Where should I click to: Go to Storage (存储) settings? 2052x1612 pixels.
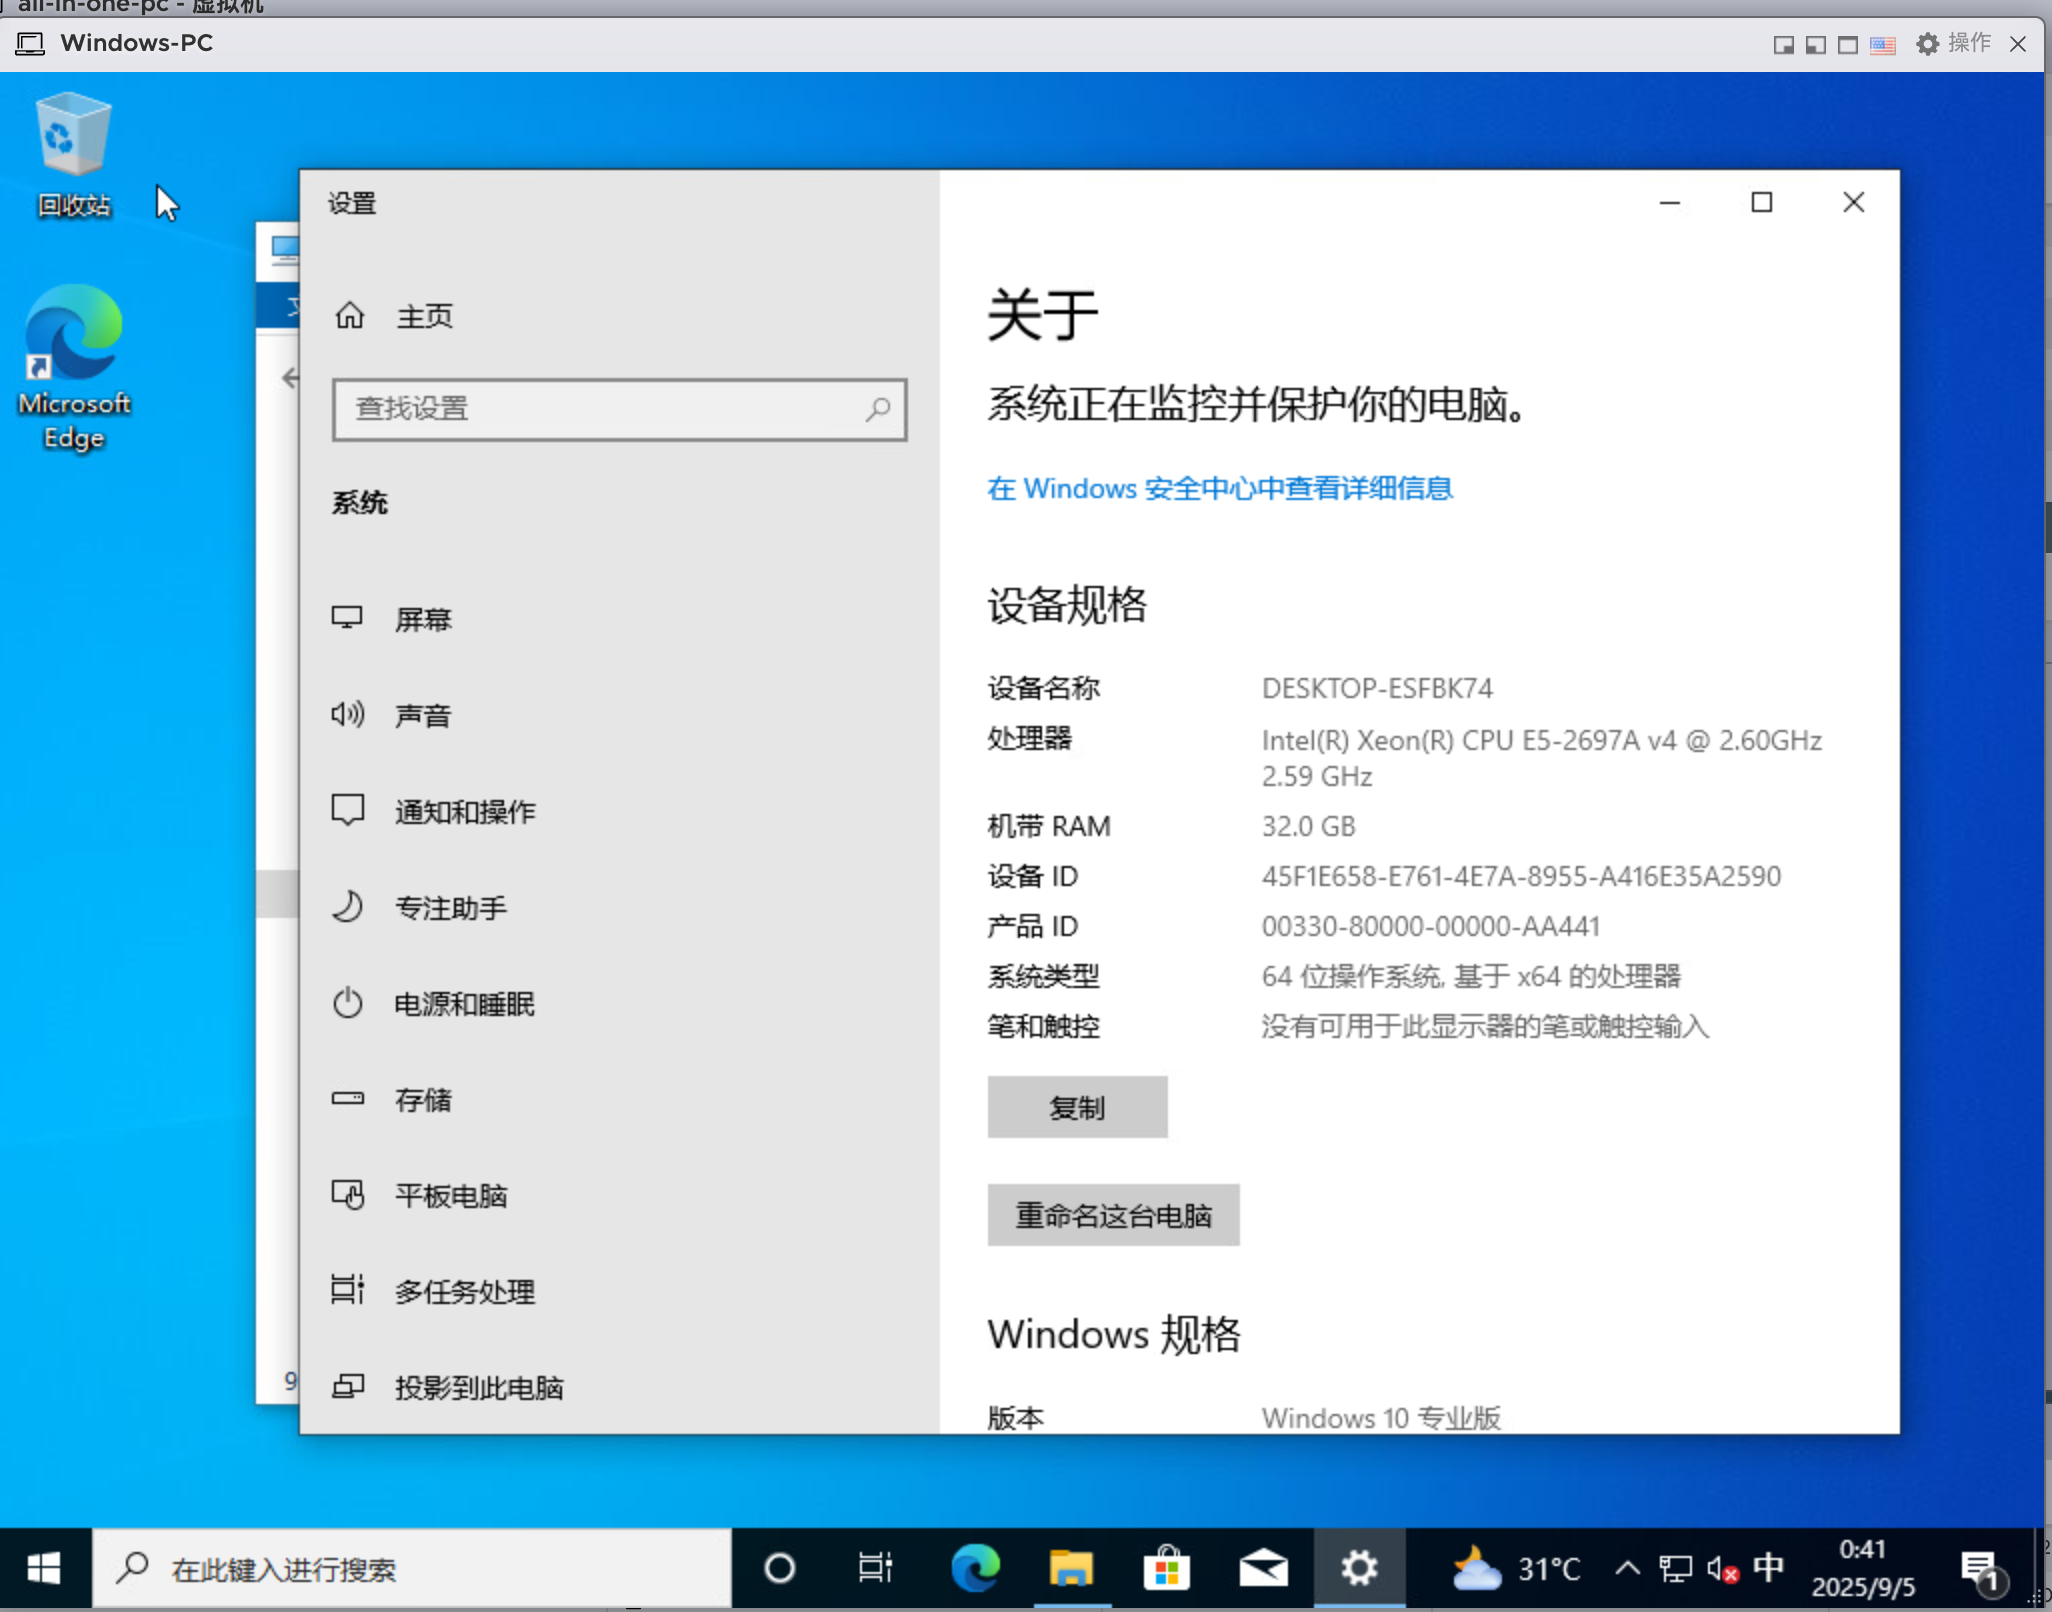click(x=422, y=1099)
